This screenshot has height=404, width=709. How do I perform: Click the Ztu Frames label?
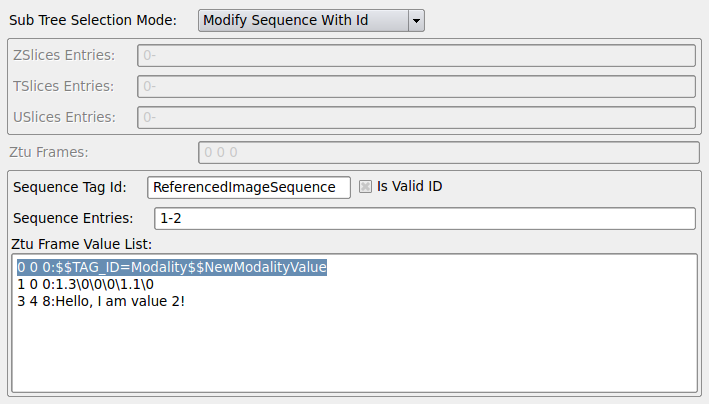coord(49,152)
